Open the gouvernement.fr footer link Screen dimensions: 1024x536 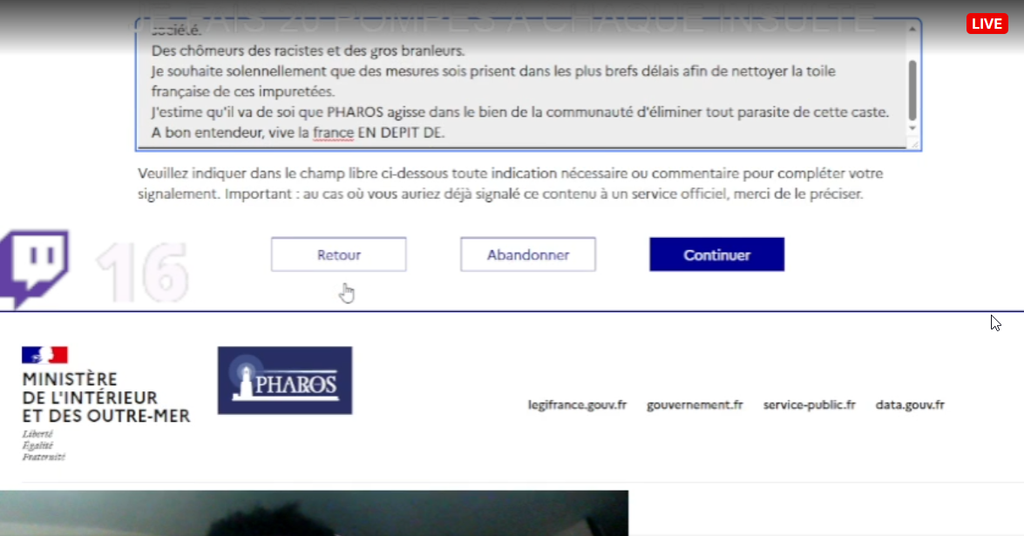point(695,405)
